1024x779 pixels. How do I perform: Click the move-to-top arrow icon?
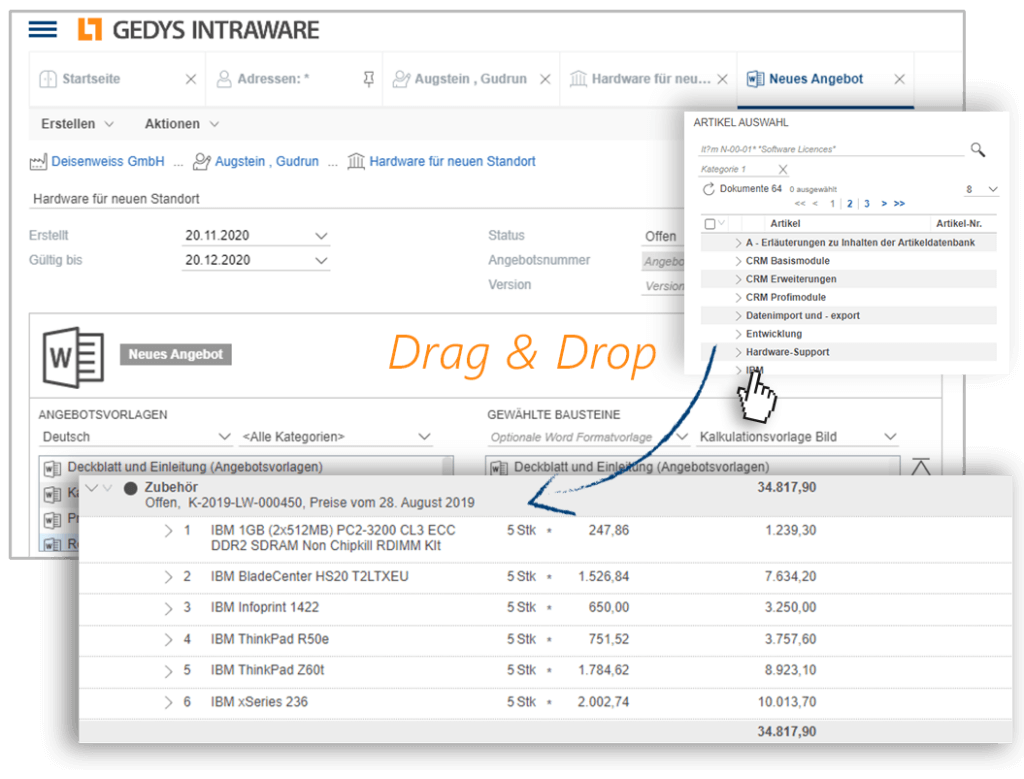coord(920,466)
